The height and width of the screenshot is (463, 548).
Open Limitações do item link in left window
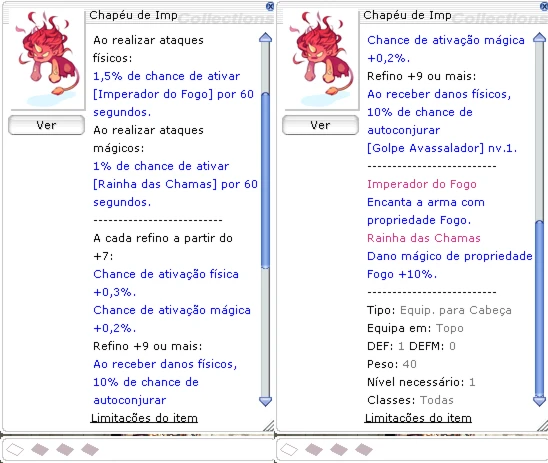[144, 418]
